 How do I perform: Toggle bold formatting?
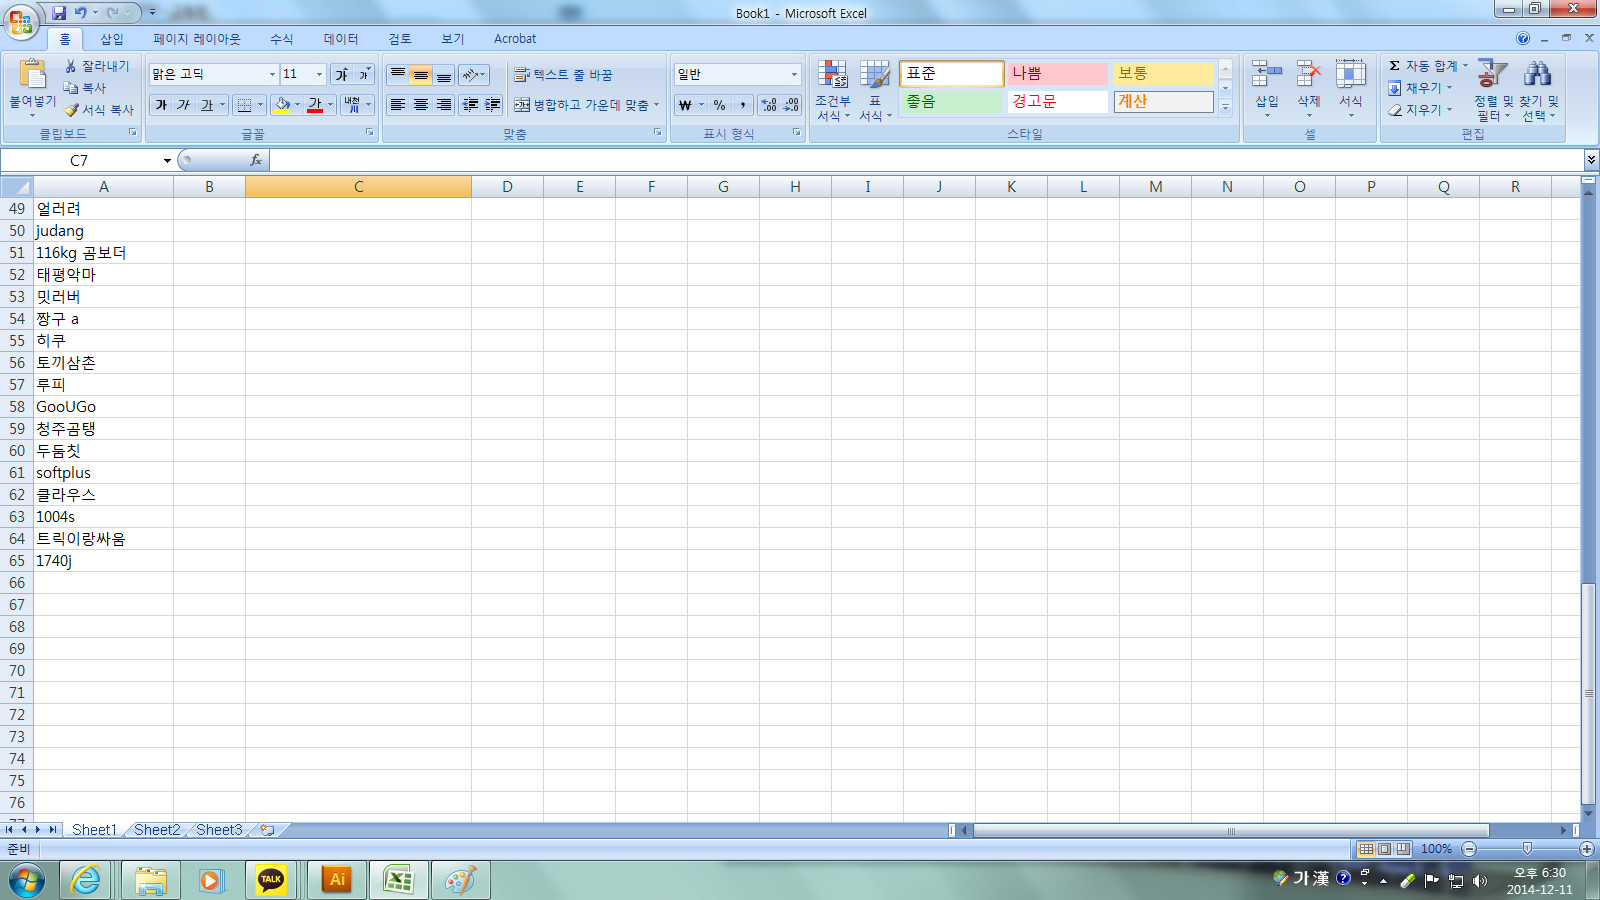(x=161, y=105)
